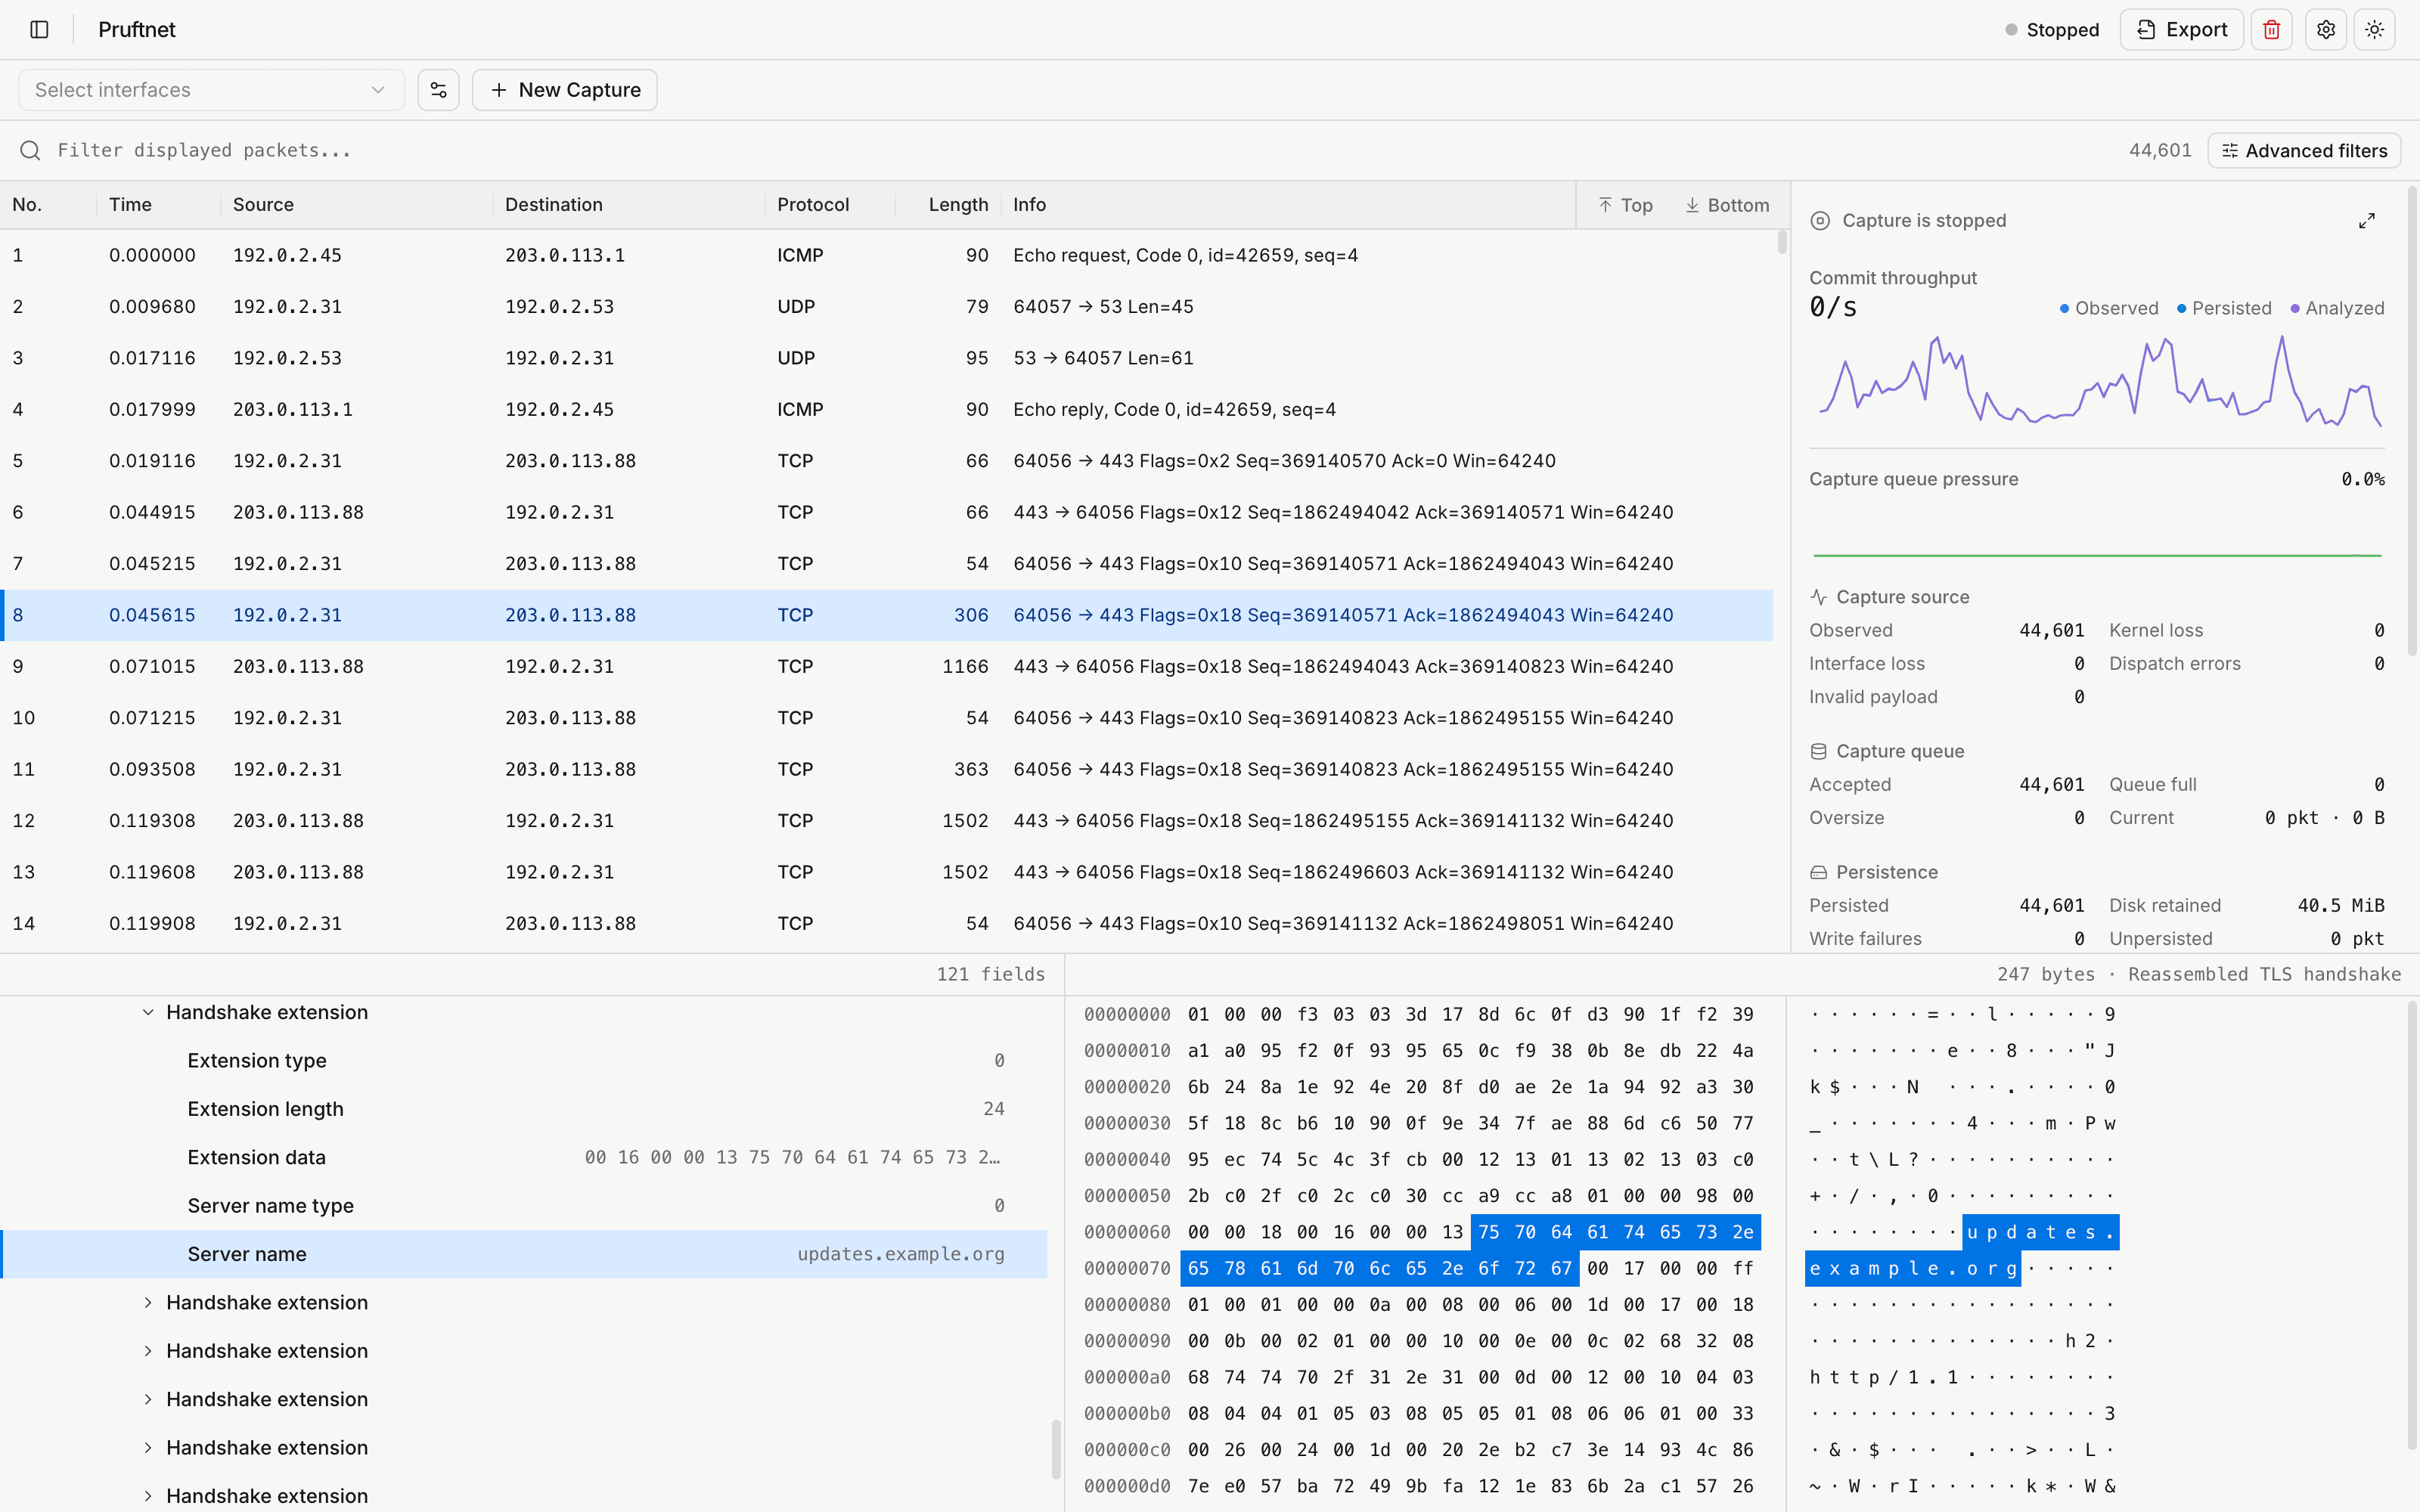The width and height of the screenshot is (2420, 1512).
Task: Select packet 2 UDP 64057 → 53 row
Action: [886, 307]
